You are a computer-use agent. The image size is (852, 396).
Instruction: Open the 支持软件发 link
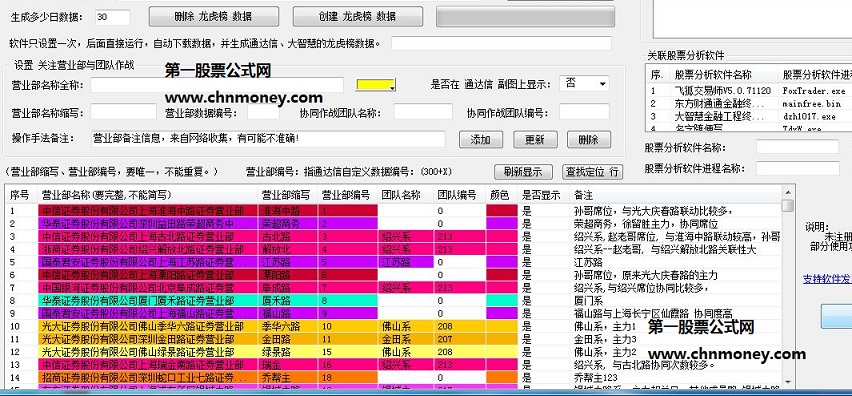coord(827,279)
